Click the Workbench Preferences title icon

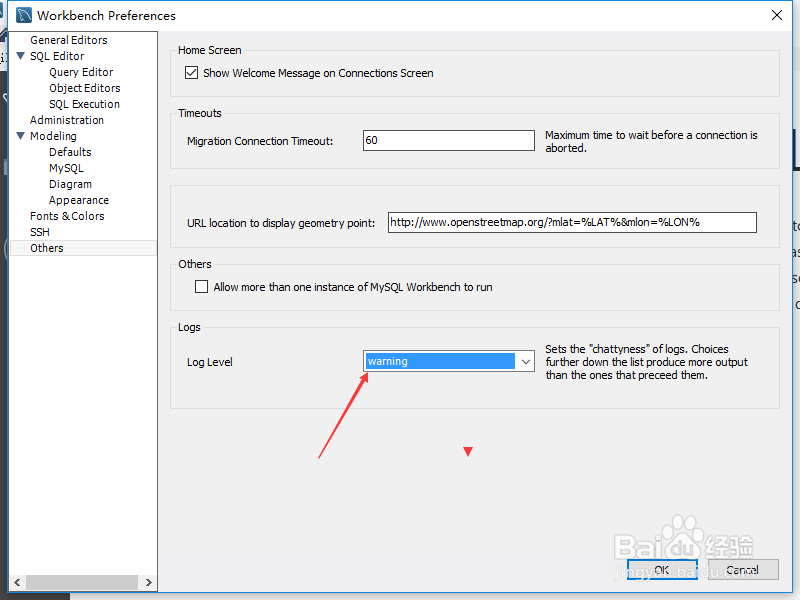pos(23,15)
